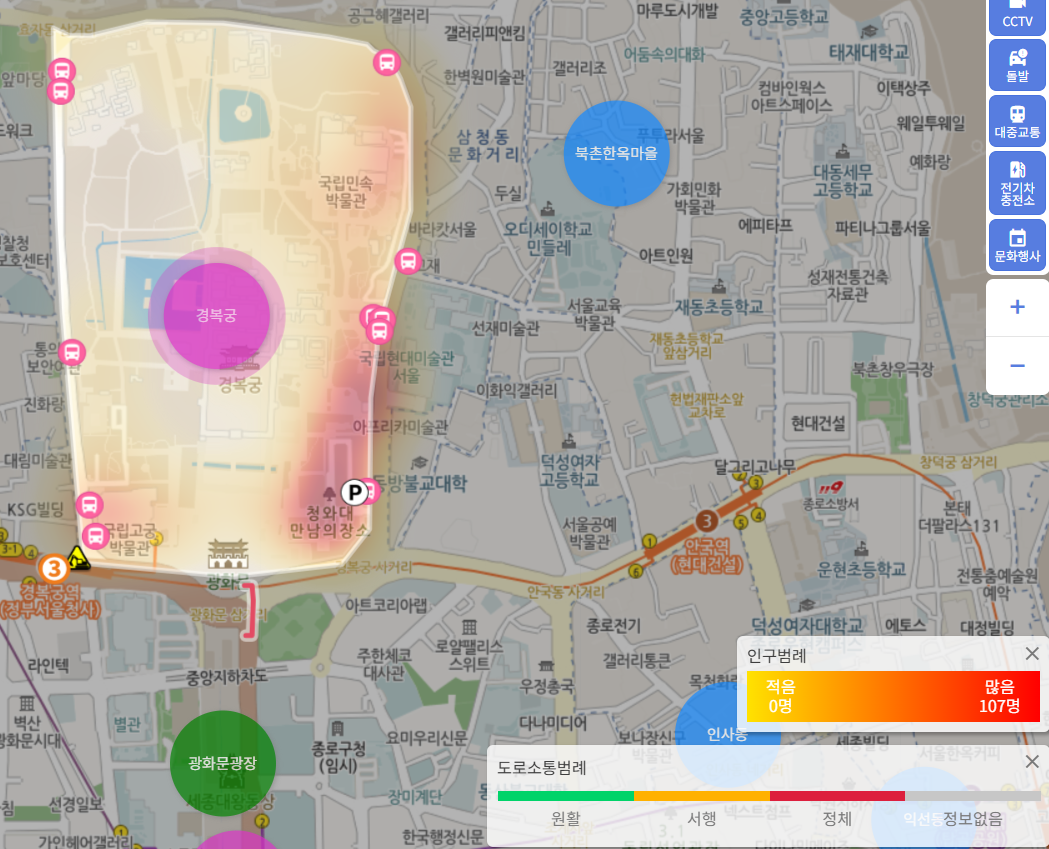Click bus stop cluster near 국립현대미술관

378,324
